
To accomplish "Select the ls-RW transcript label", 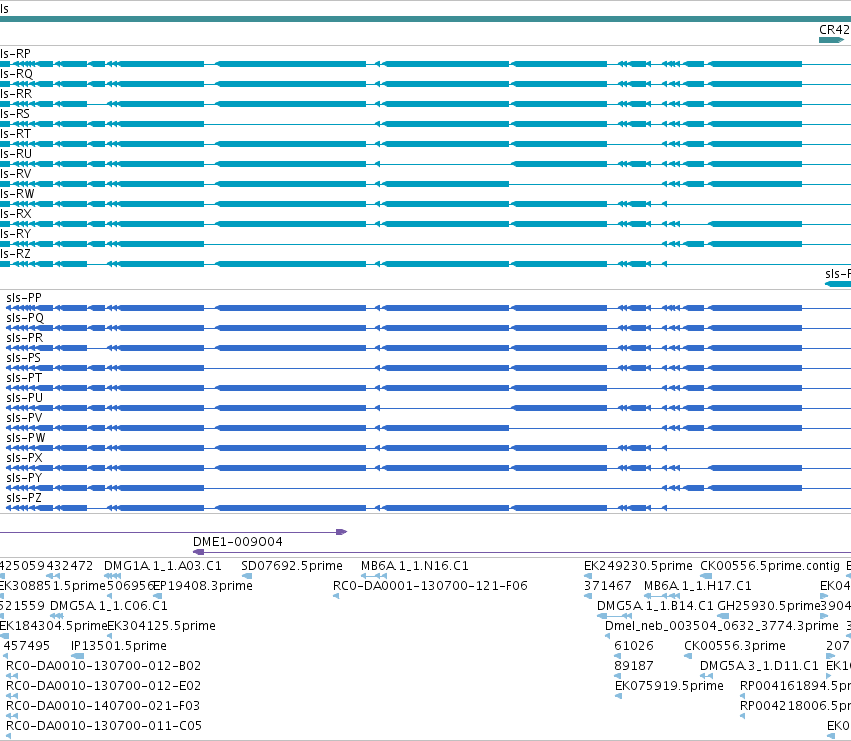I will pos(17,194).
